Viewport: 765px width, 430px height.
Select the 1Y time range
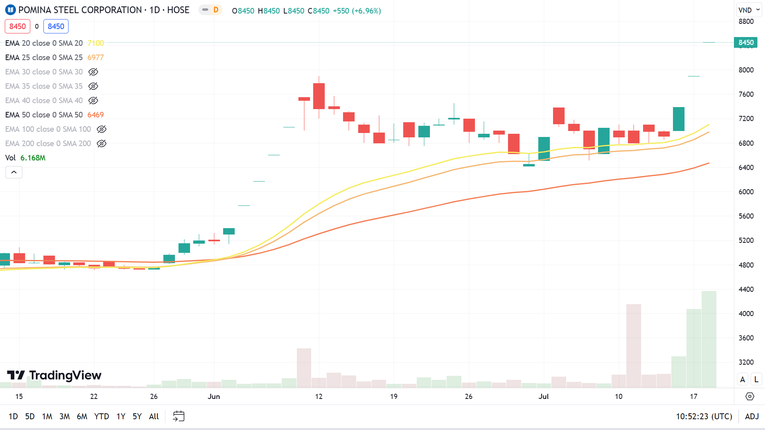121,416
